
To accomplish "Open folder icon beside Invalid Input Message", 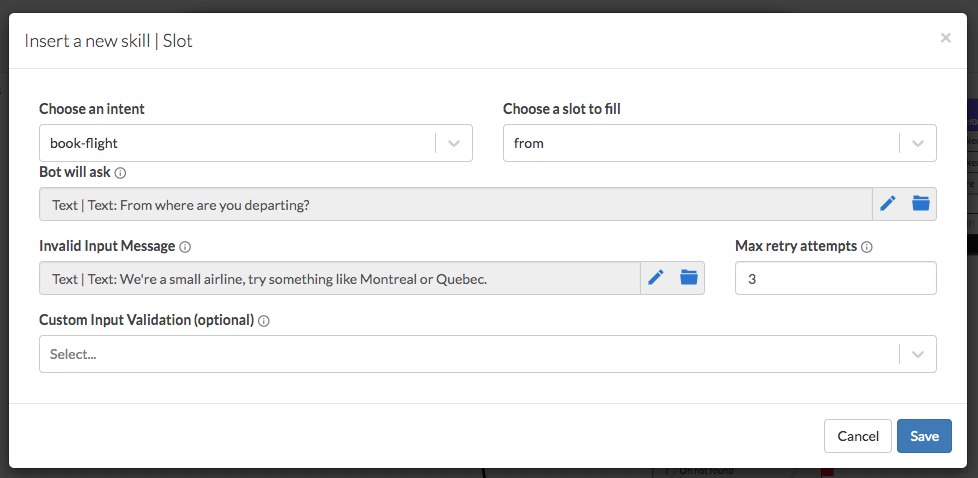I will click(x=689, y=278).
